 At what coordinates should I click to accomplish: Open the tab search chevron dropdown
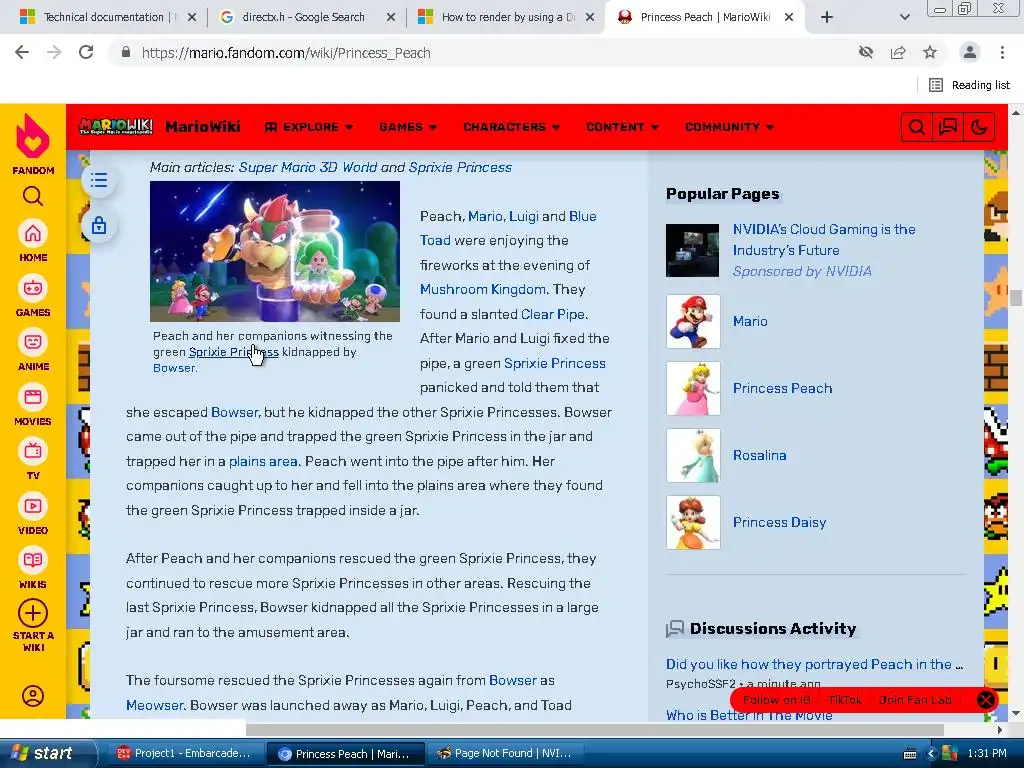point(904,17)
